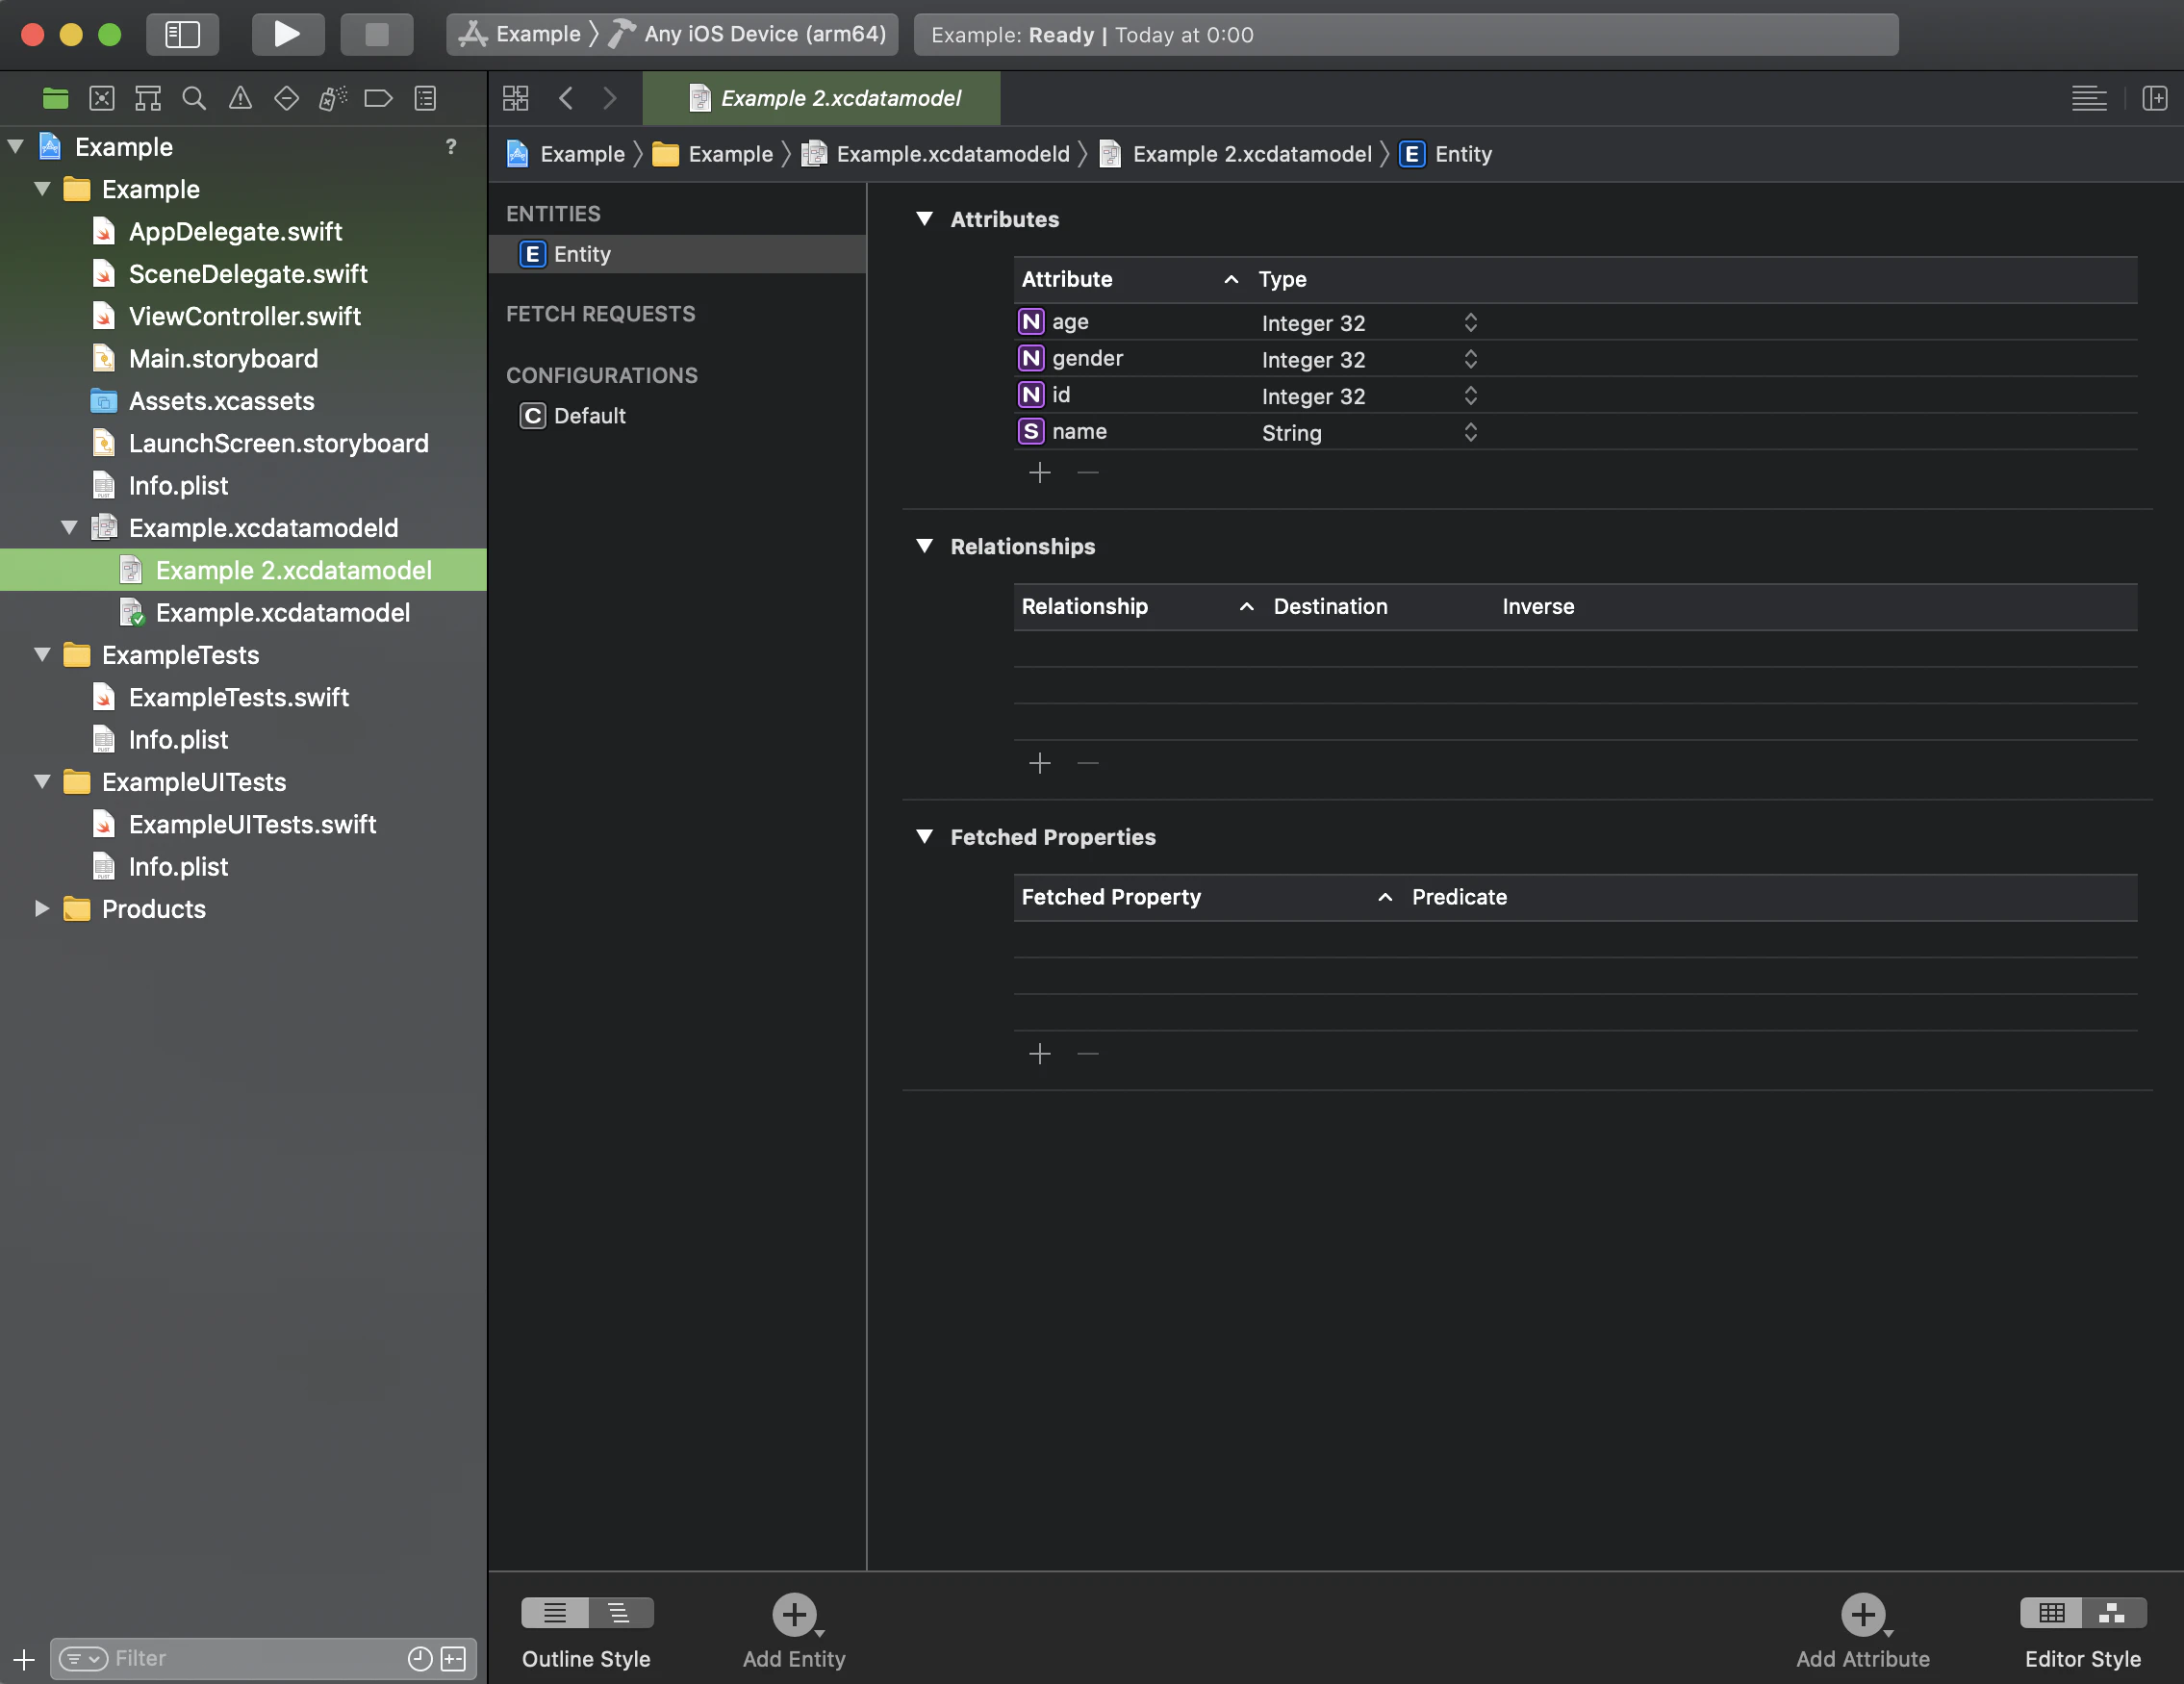Toggle recent files filter clock icon
Screen dimensions: 2184x1684
point(420,1658)
